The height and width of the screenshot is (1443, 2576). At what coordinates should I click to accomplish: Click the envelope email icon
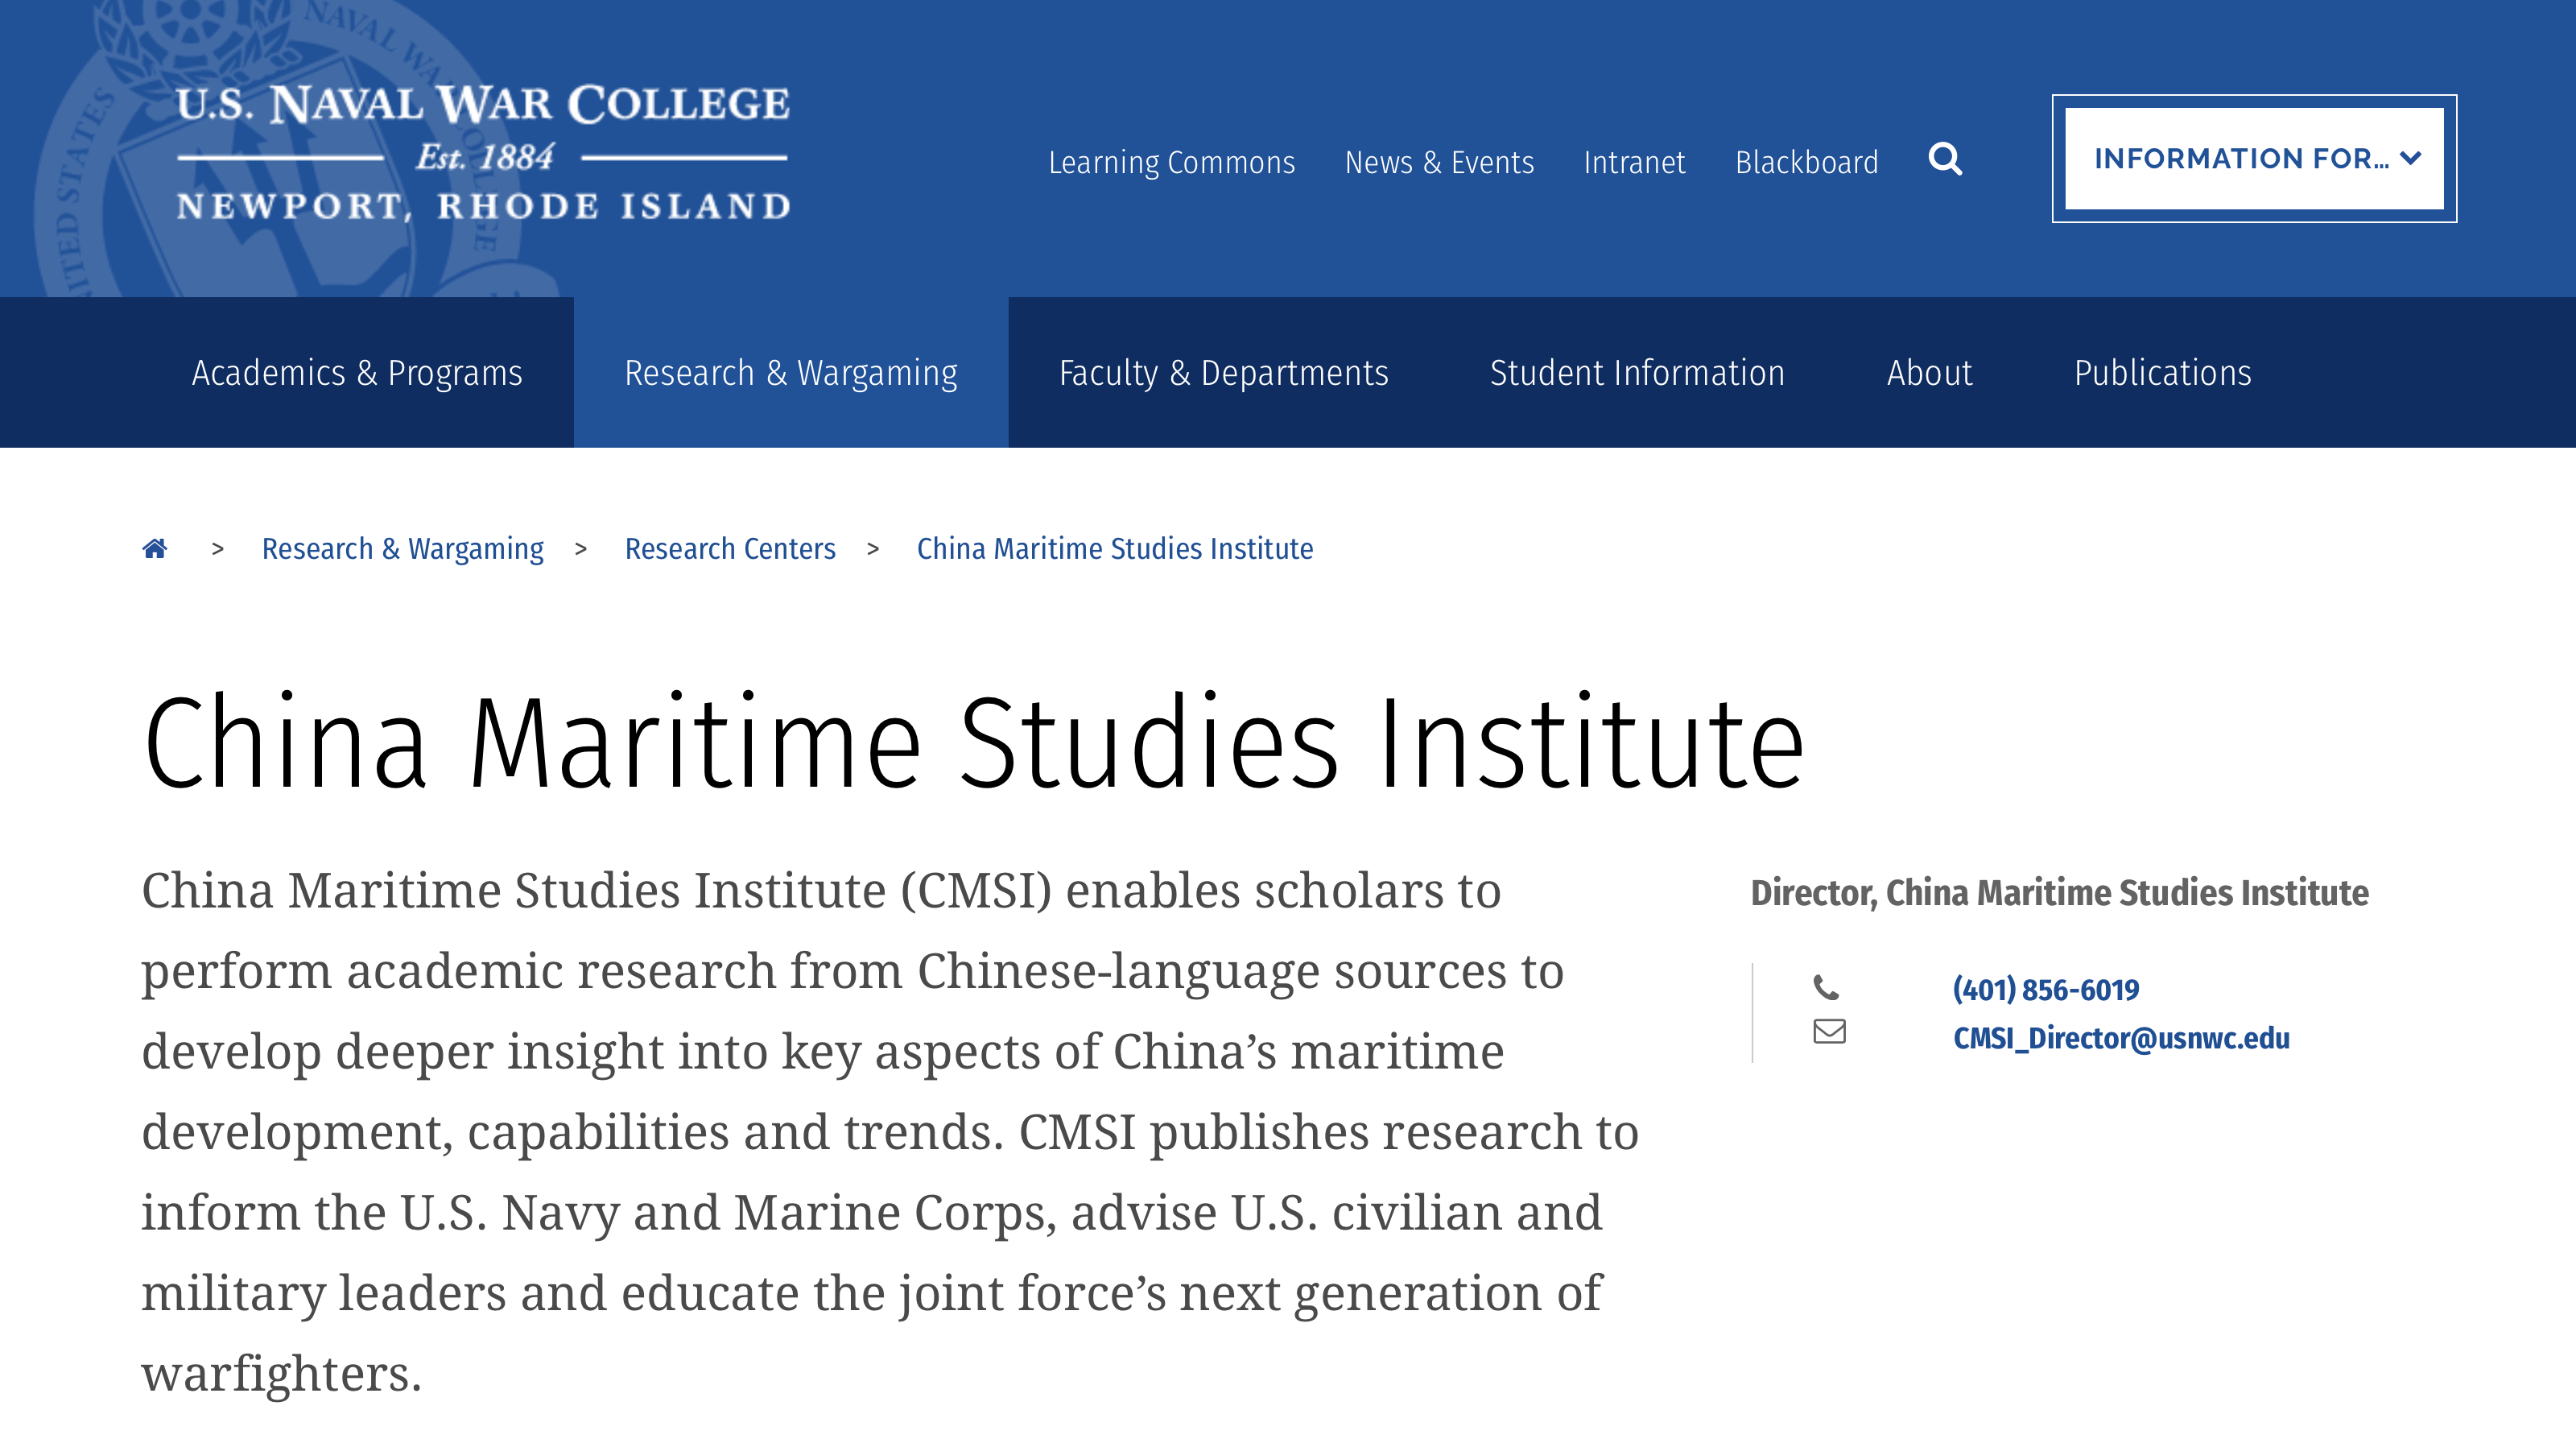click(1829, 1031)
